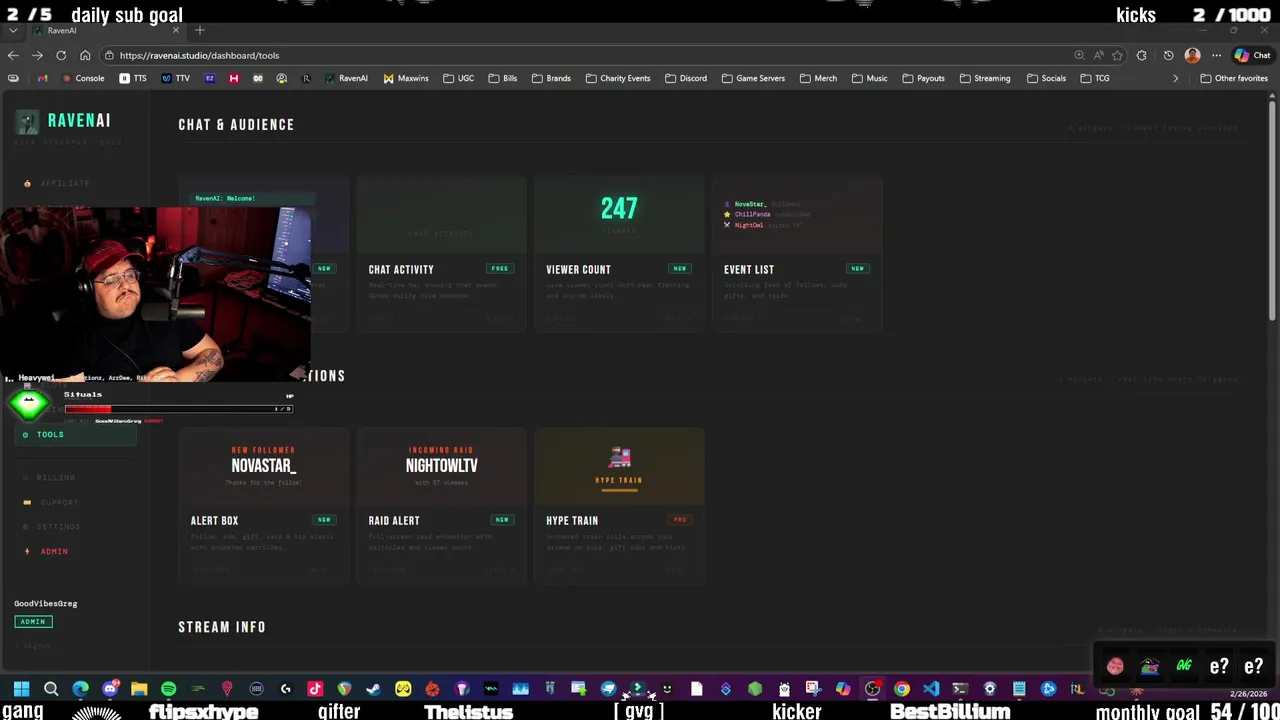Open the Copilot Chat button

(x=1253, y=55)
